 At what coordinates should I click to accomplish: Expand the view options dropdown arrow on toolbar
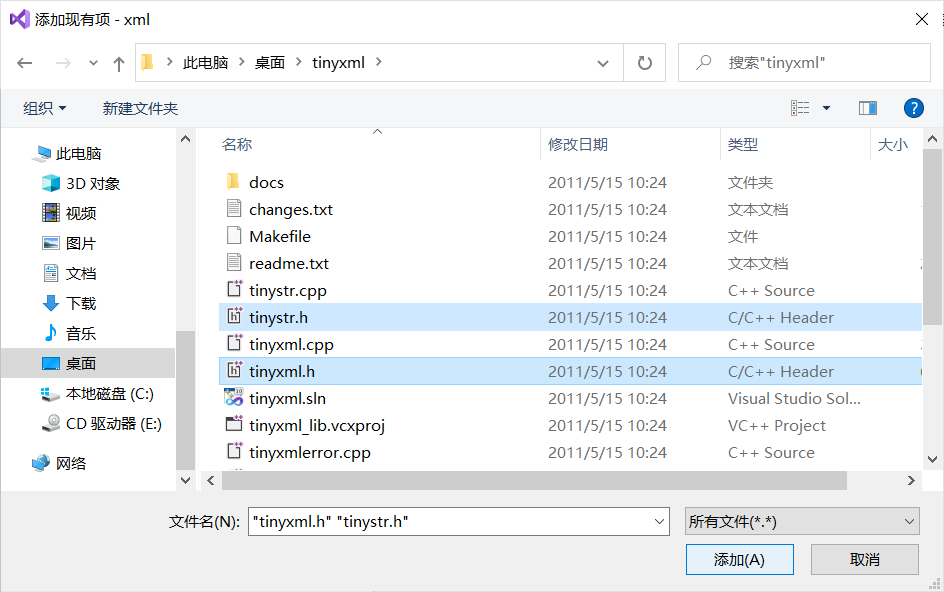(825, 108)
